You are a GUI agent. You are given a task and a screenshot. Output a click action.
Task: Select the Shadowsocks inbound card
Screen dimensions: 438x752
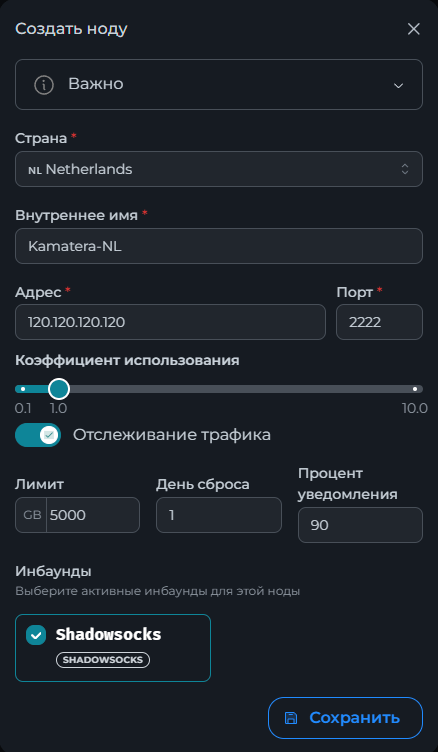pos(113,648)
